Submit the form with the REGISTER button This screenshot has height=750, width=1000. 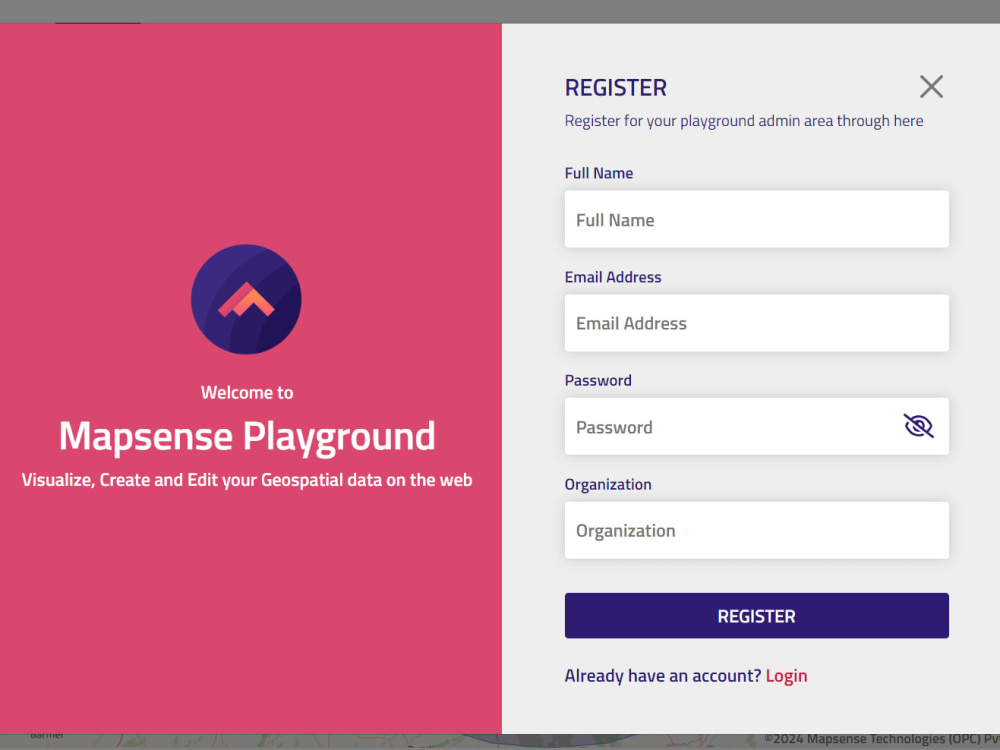coord(756,615)
